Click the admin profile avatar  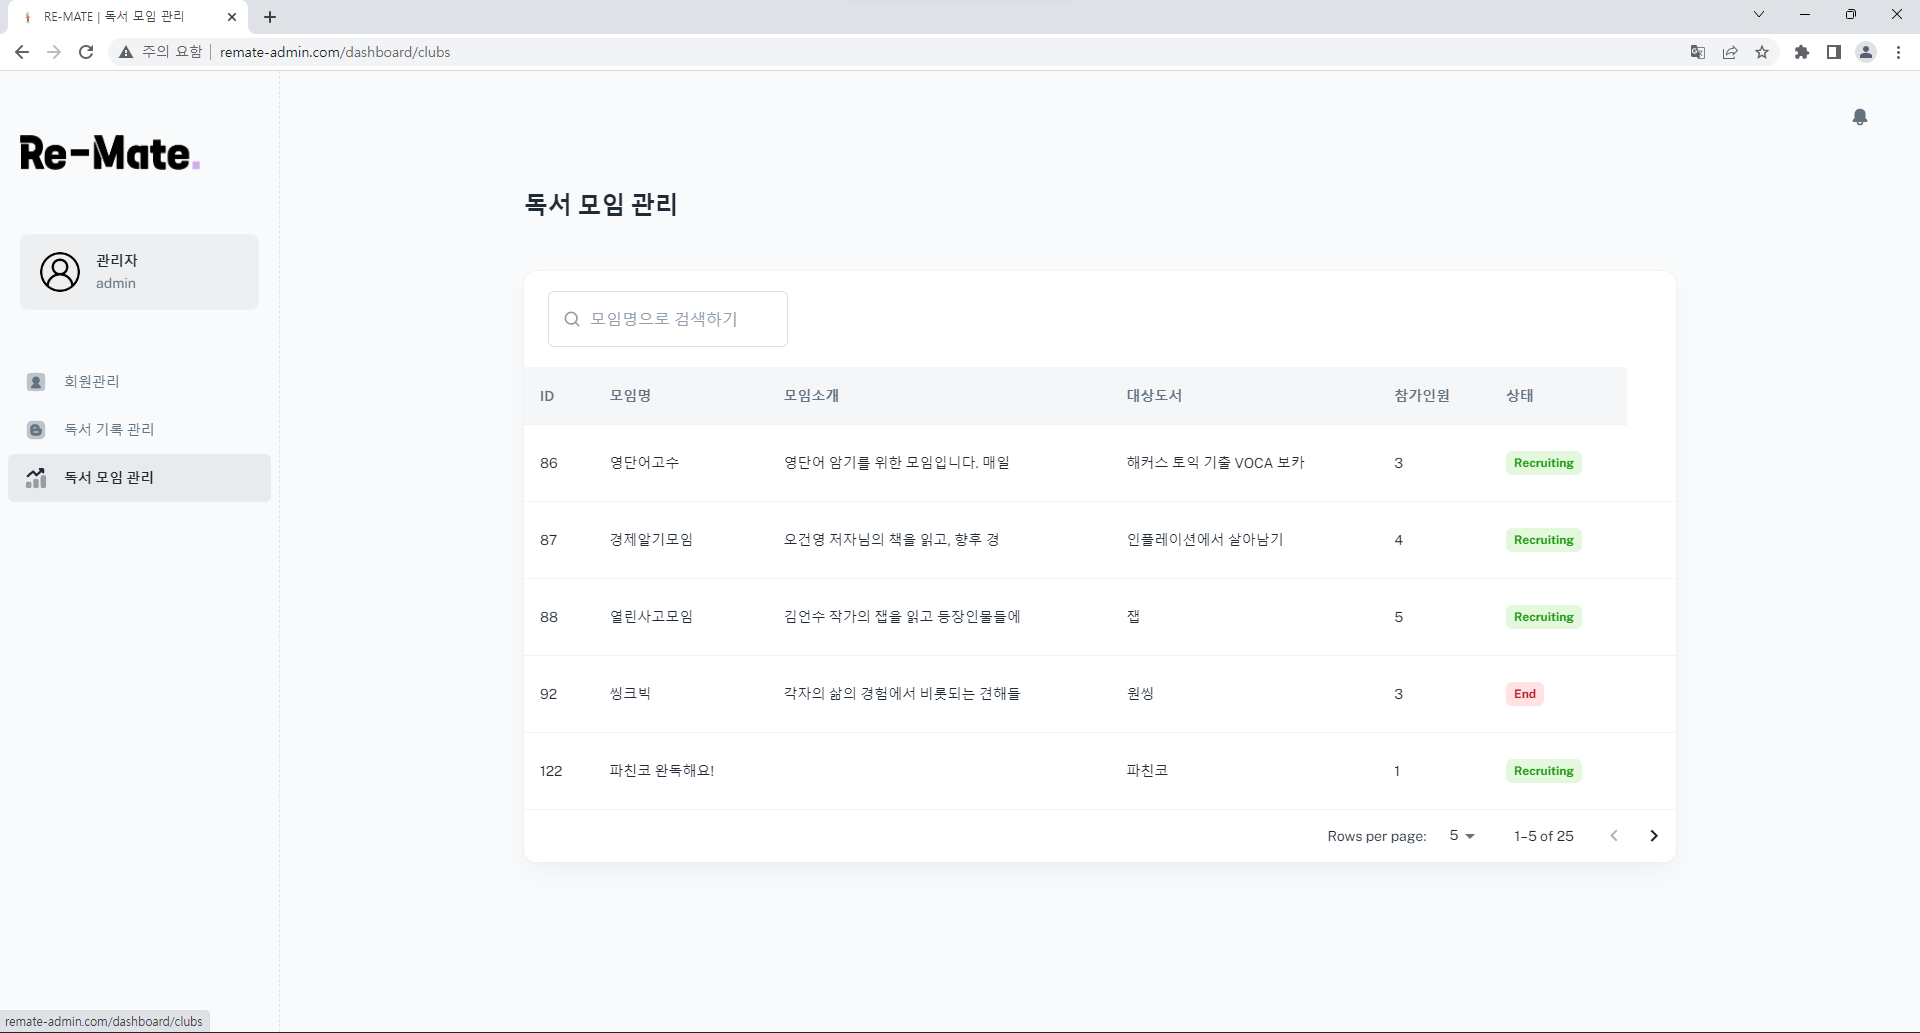(x=60, y=271)
